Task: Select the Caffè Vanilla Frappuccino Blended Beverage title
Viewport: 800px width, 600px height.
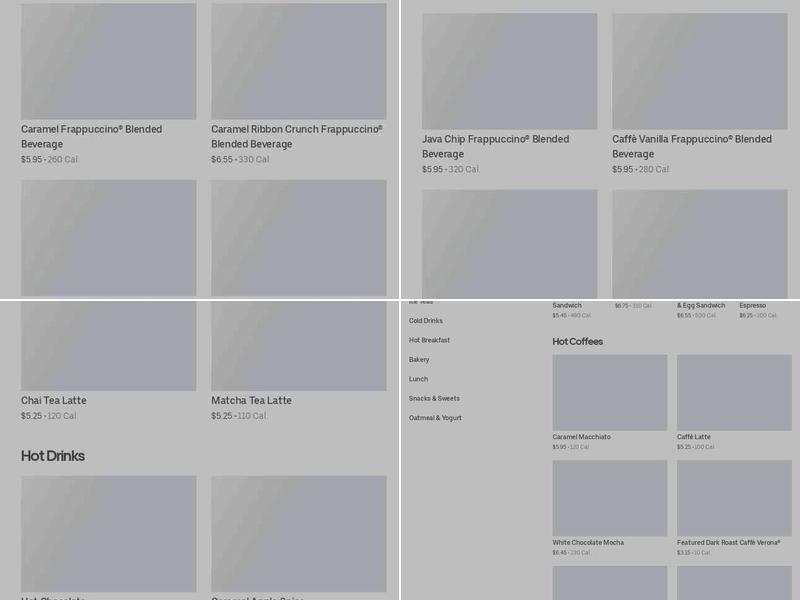Action: point(692,146)
